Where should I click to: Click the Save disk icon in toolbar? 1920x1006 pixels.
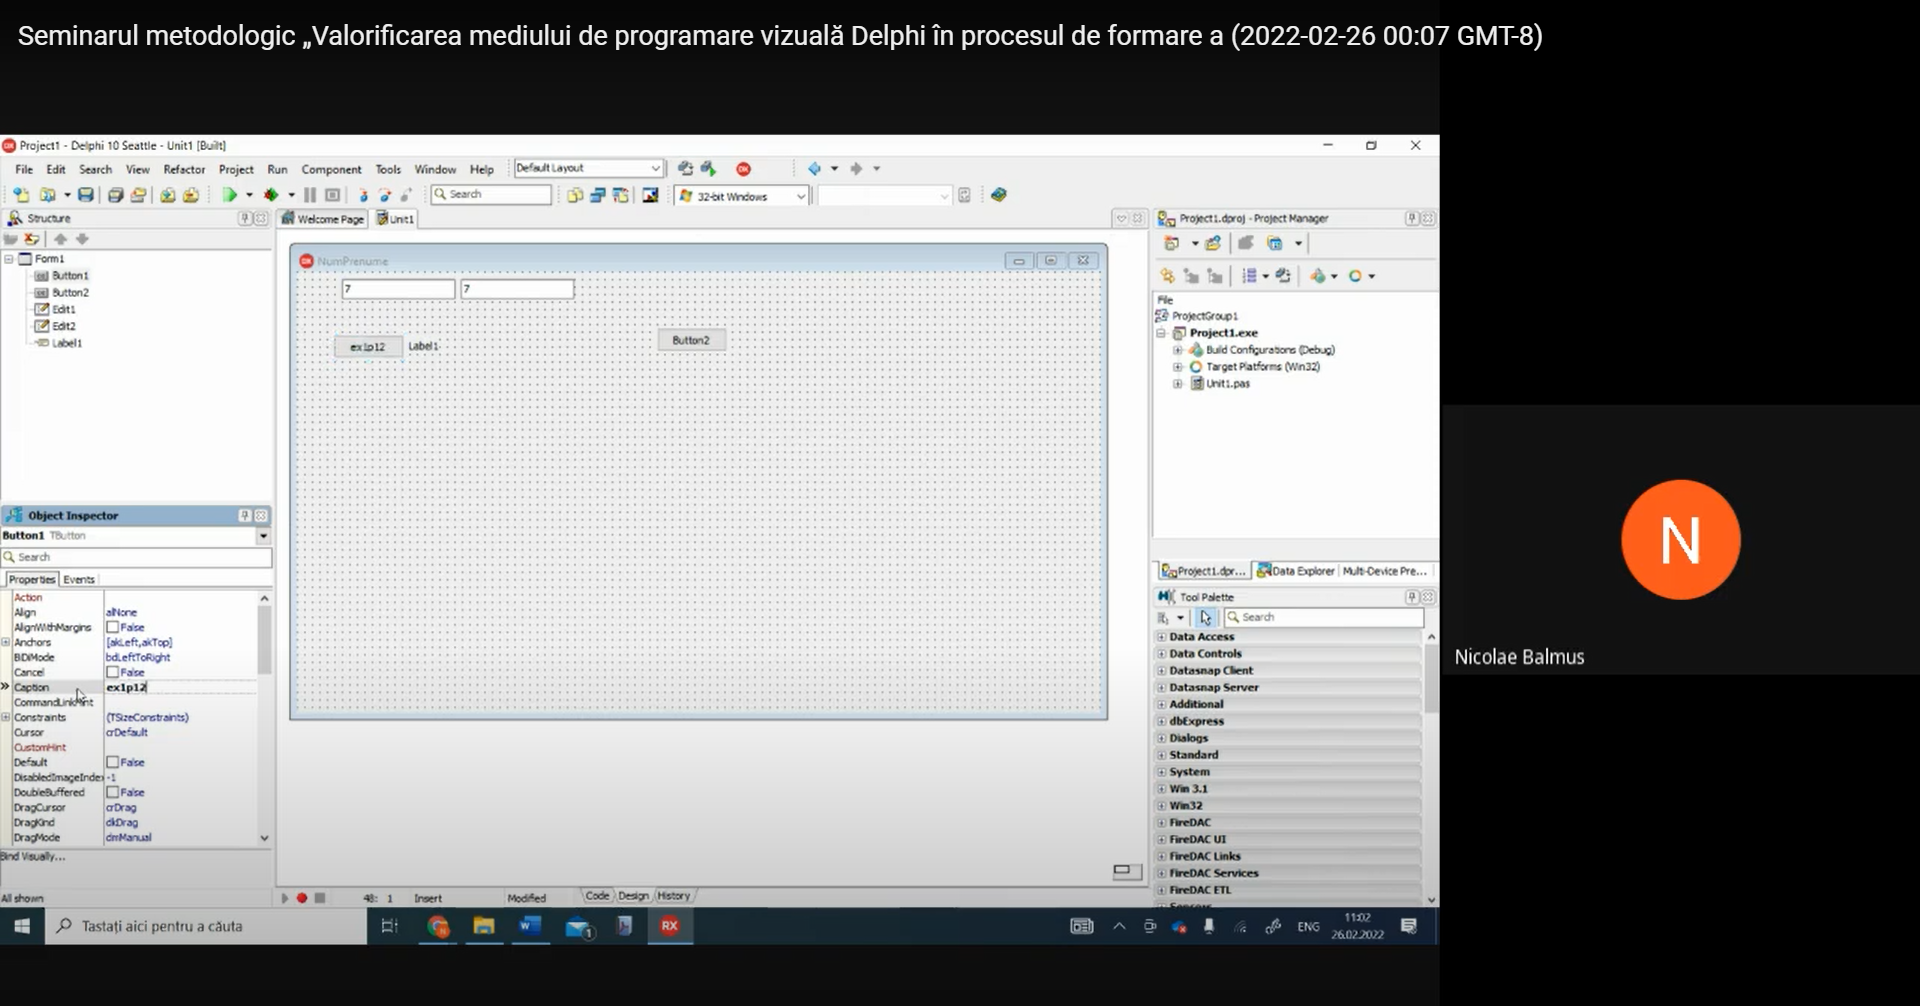(x=86, y=196)
